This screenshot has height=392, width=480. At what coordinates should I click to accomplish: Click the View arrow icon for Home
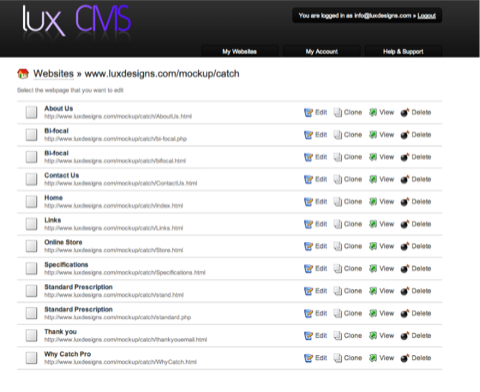(x=373, y=202)
